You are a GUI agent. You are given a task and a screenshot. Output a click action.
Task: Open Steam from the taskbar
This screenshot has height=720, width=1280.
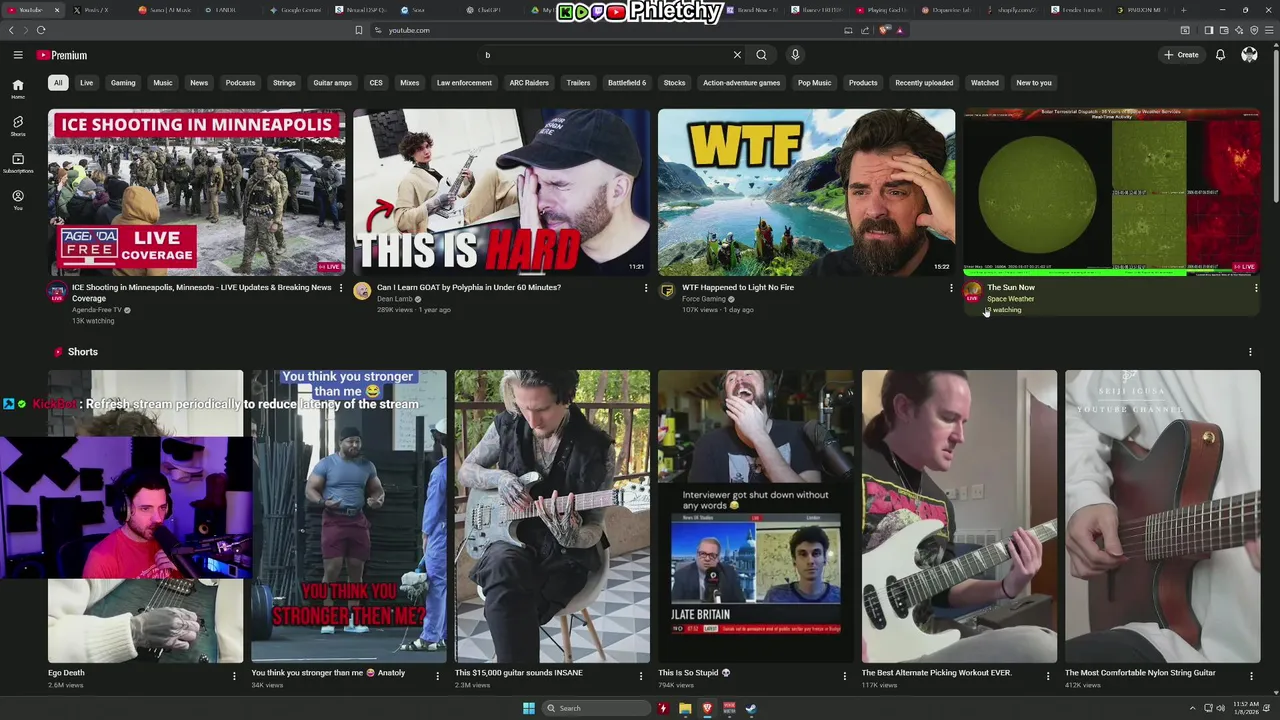751,708
